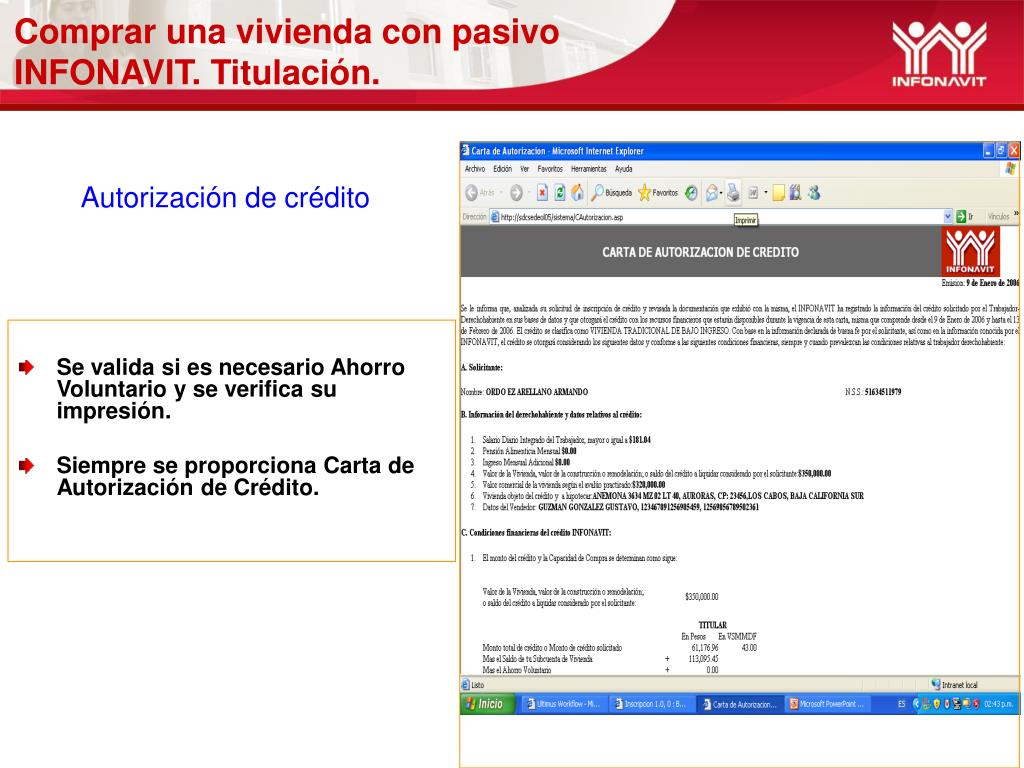
Task: Open the Ayuda menu
Action: click(x=624, y=169)
